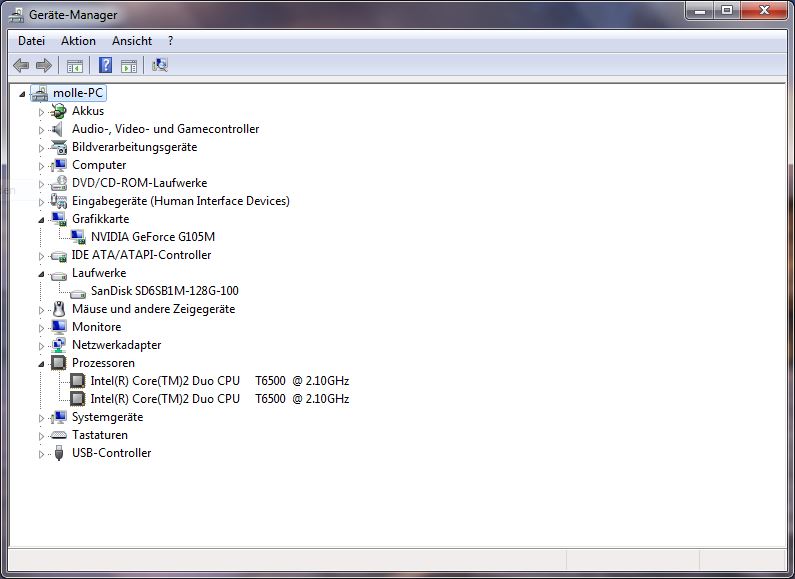
Task: Minimize the Geräte-Manager window
Action: (x=701, y=10)
